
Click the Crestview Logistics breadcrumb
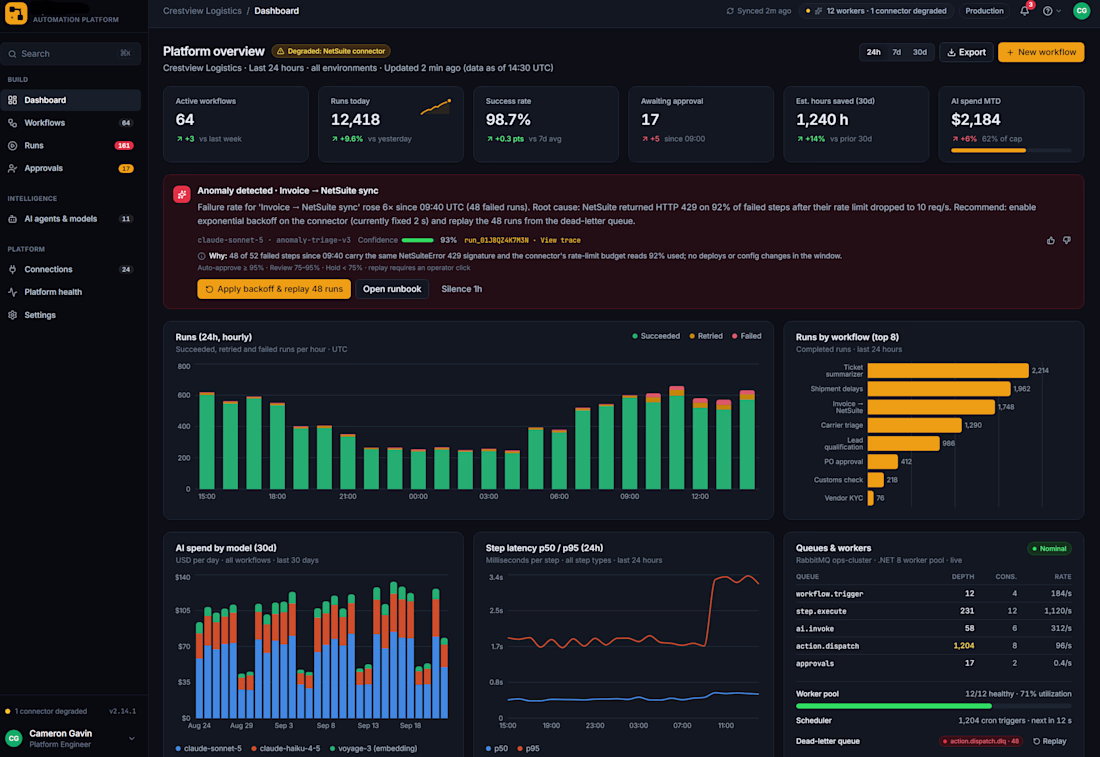[x=202, y=11]
